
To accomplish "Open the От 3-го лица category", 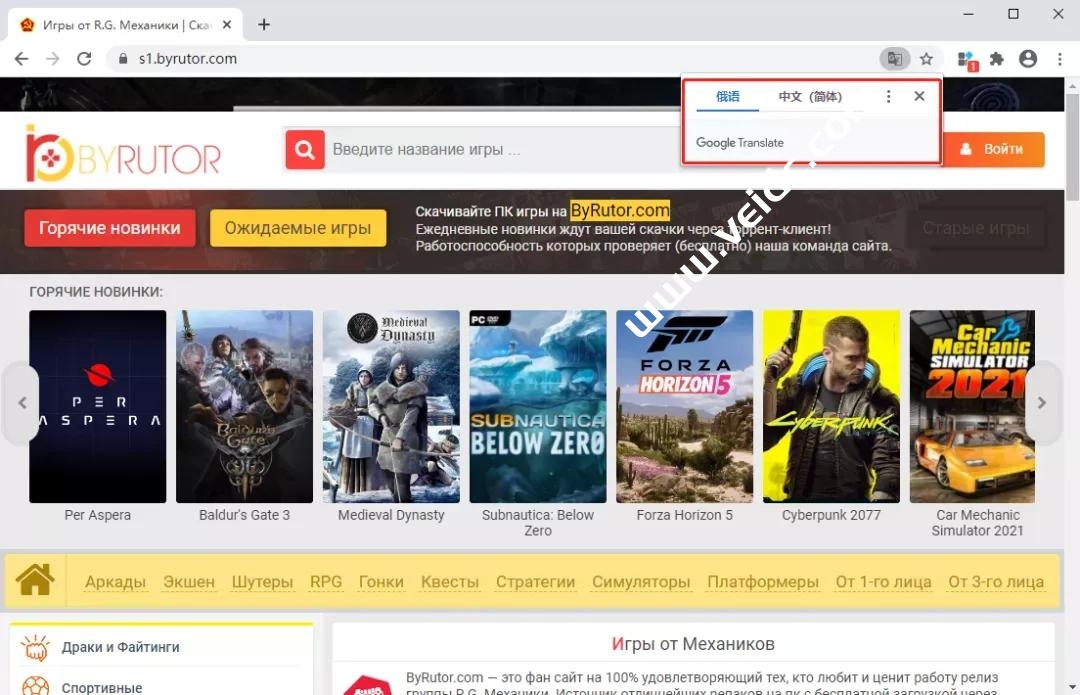I will pyautogui.click(x=996, y=582).
